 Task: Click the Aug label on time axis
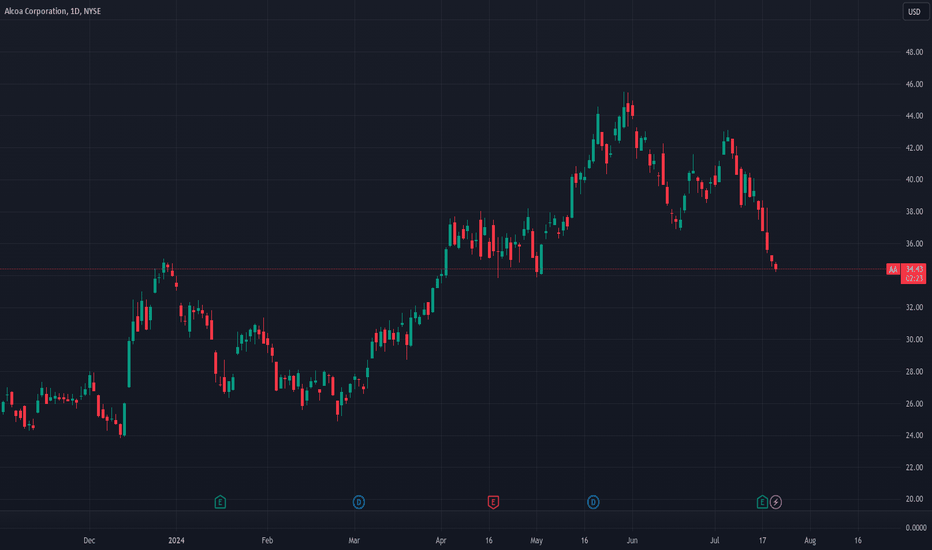[810, 540]
